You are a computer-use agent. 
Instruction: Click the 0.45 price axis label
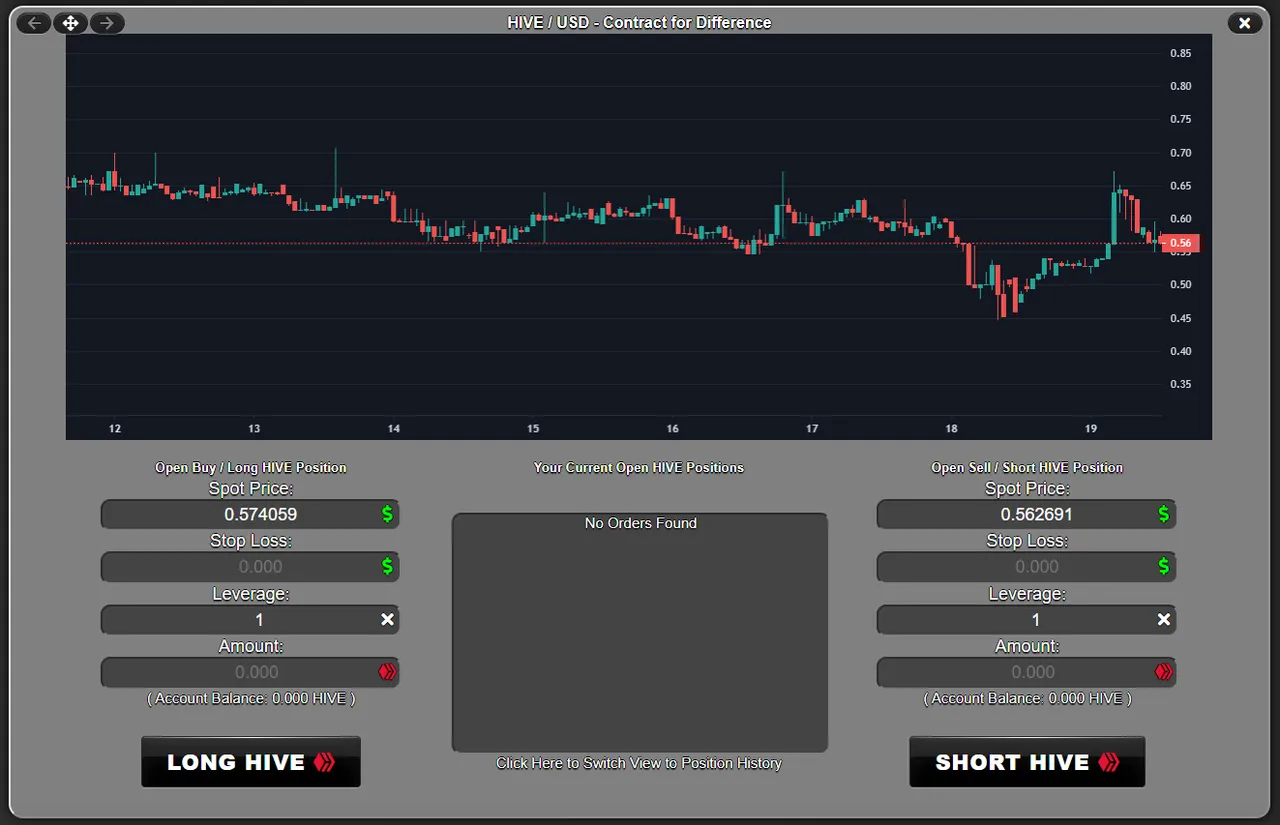pyautogui.click(x=1181, y=318)
